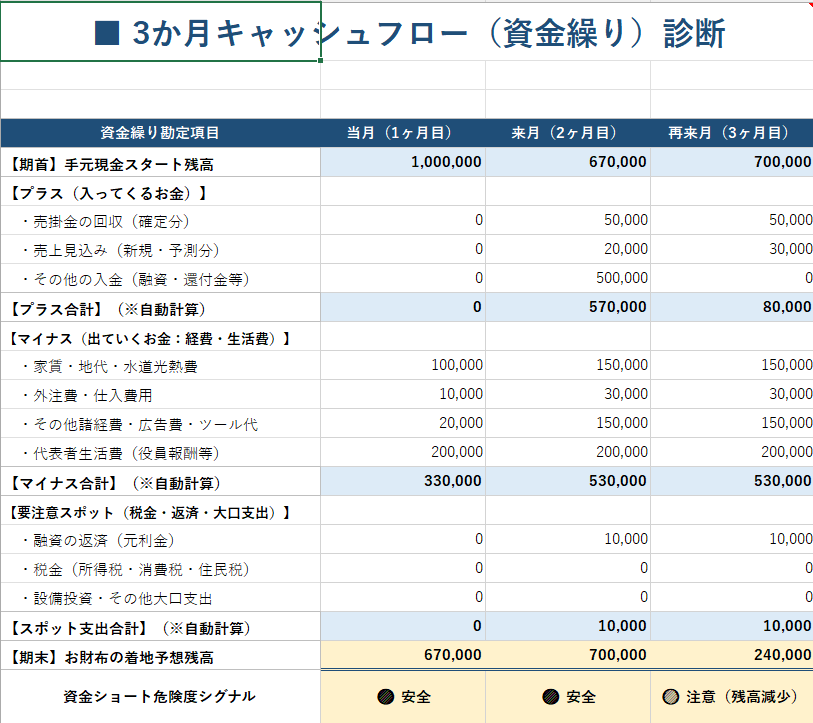Click the その他諸経費・広告費・ツール代 label

[x=139, y=425]
